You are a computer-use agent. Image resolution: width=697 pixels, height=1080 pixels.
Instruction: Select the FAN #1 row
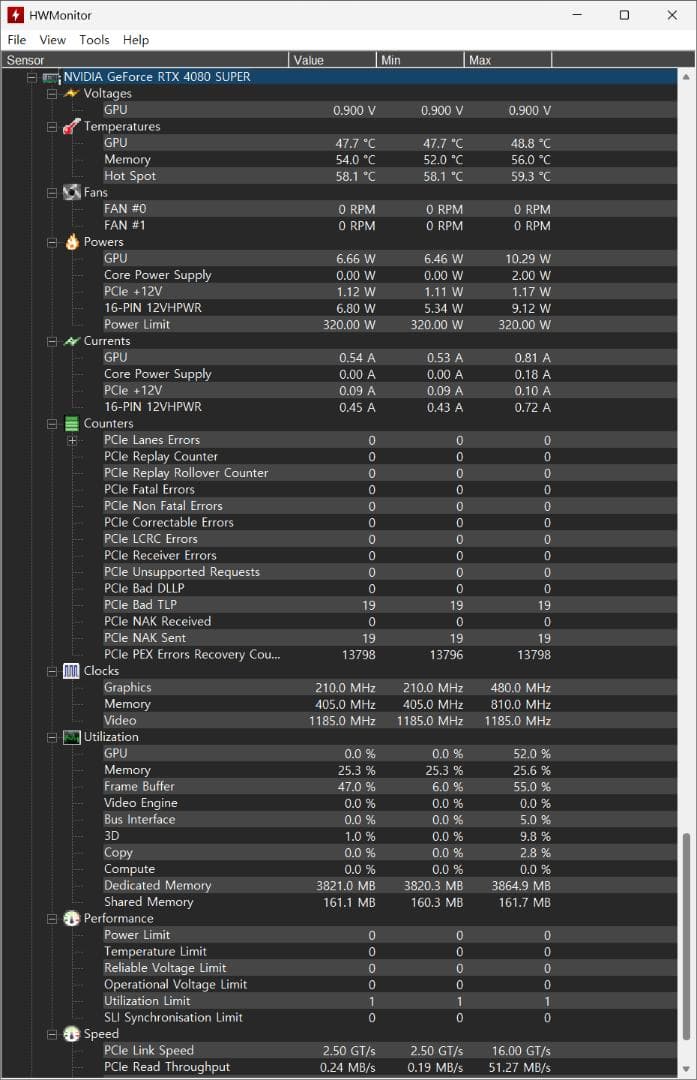coord(389,225)
